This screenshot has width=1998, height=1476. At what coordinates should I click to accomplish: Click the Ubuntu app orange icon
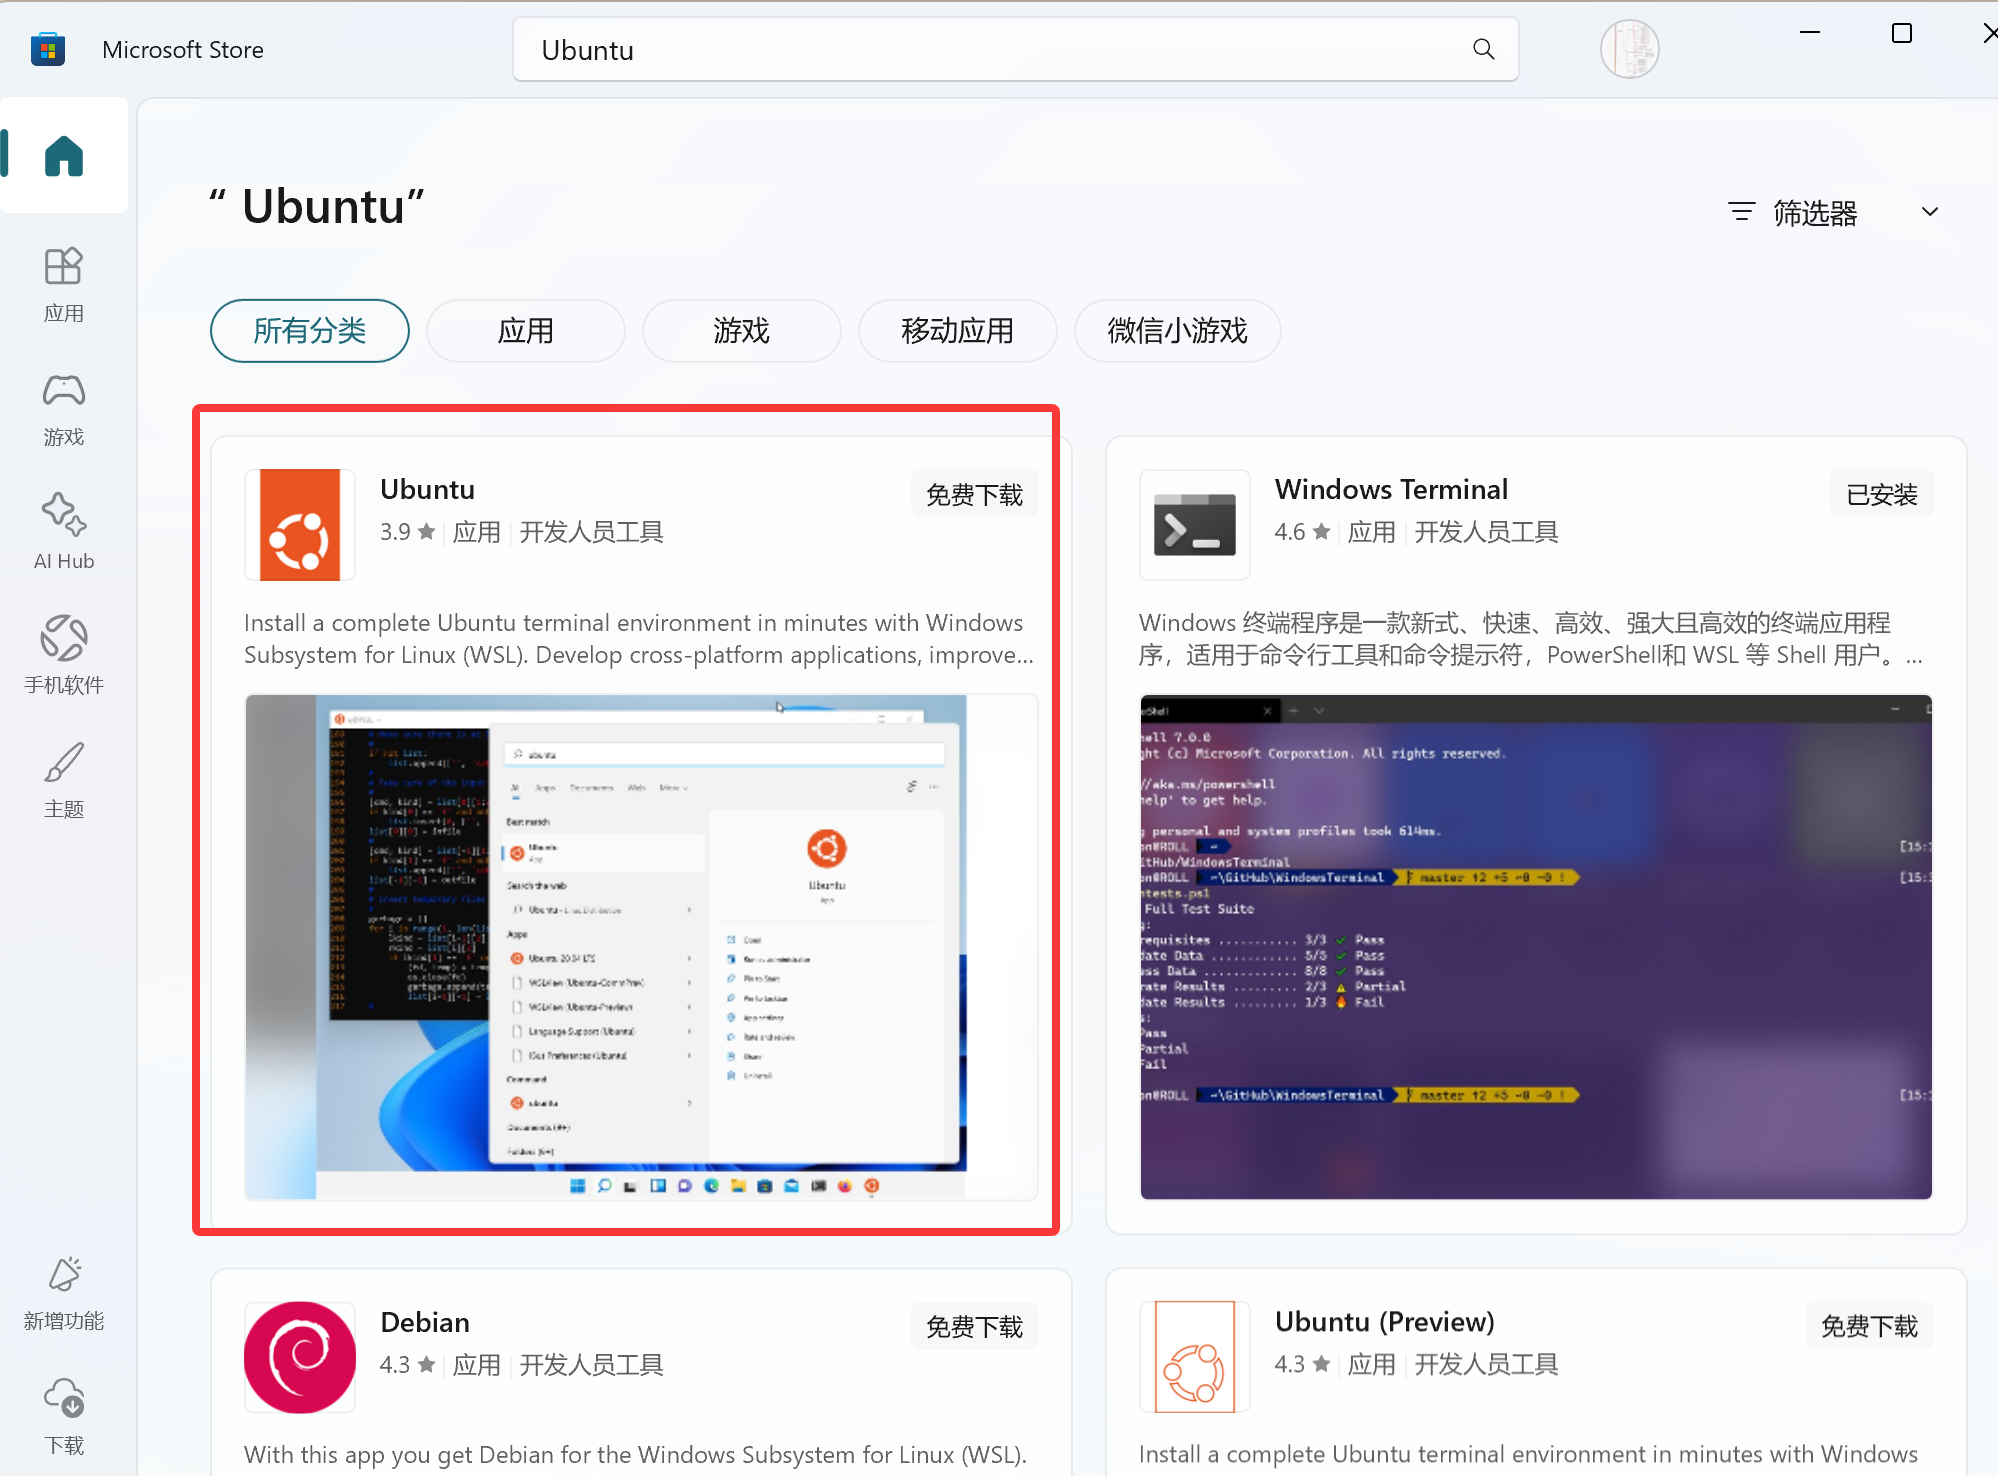point(300,525)
